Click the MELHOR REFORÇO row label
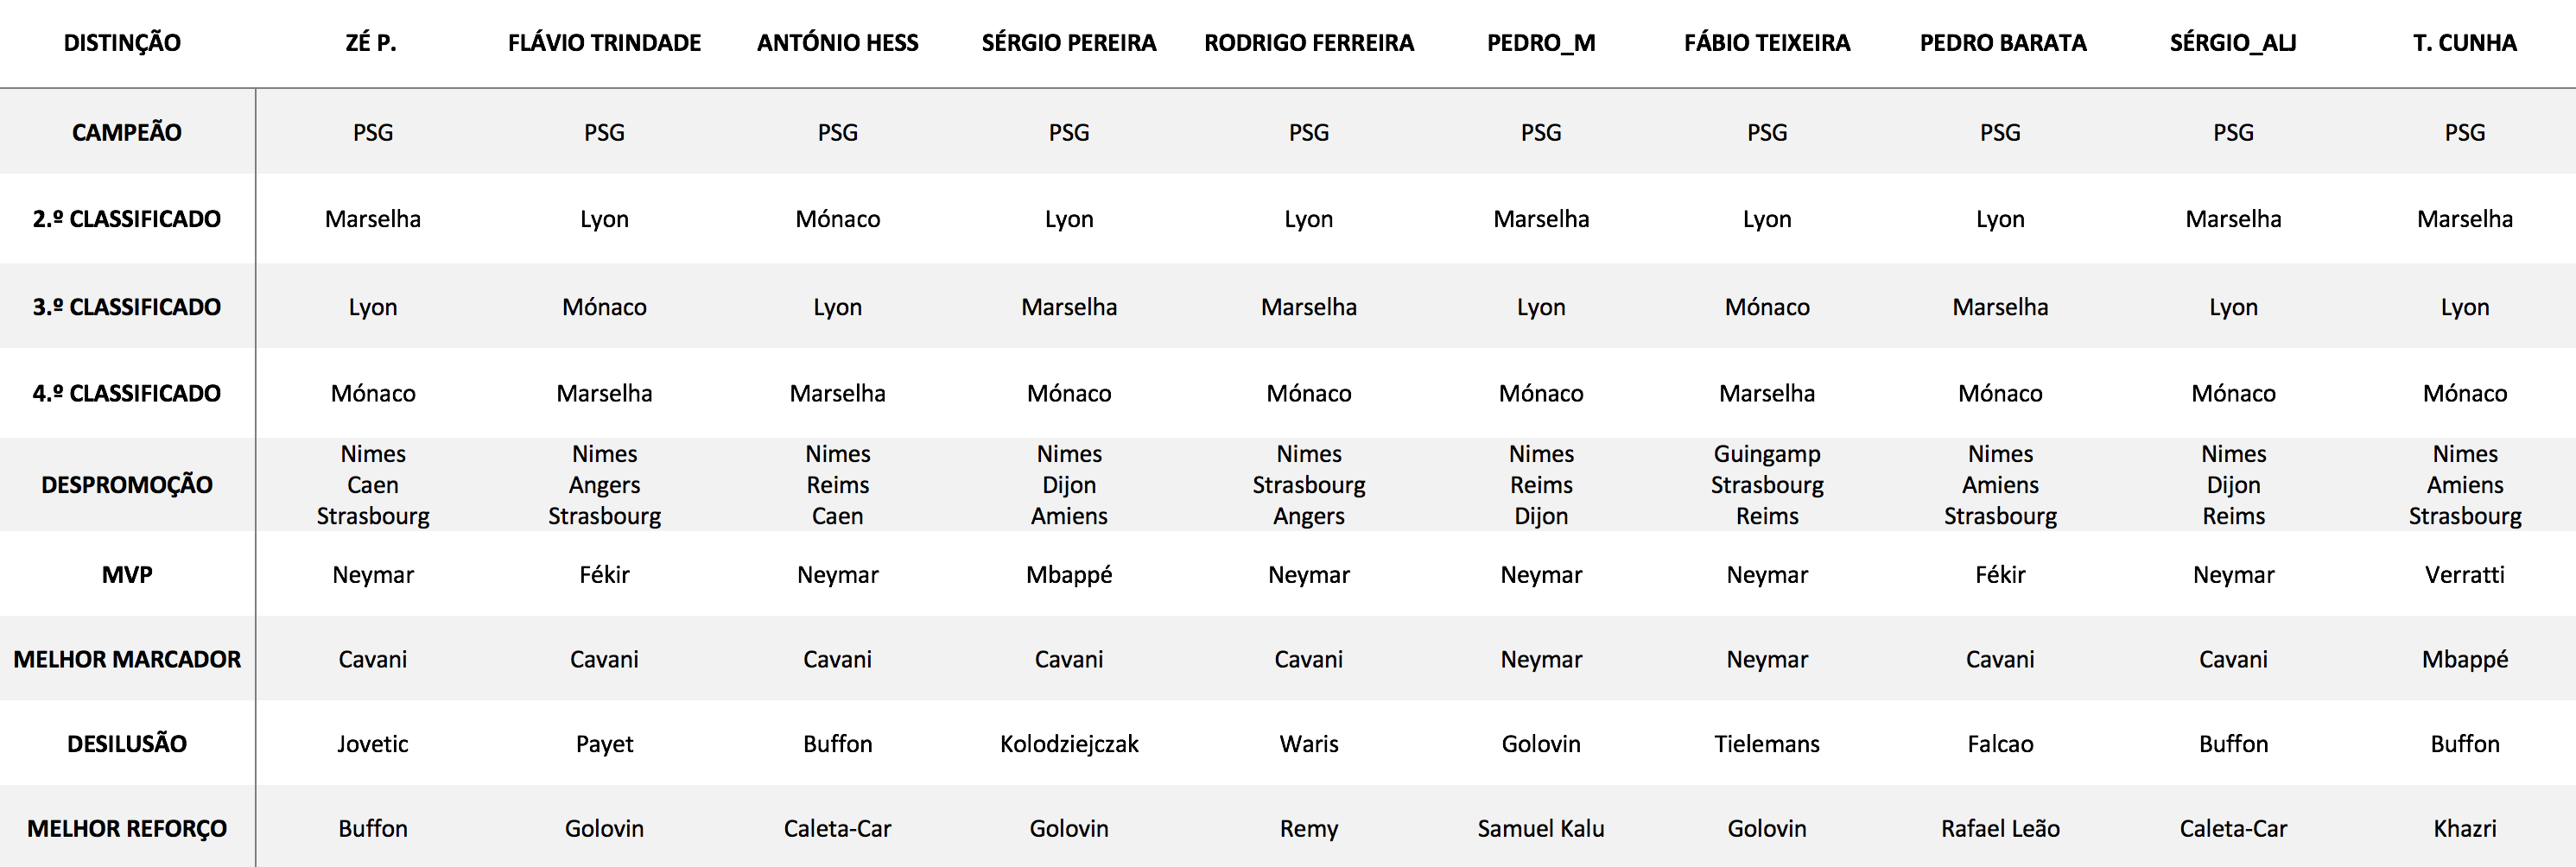 (x=127, y=828)
